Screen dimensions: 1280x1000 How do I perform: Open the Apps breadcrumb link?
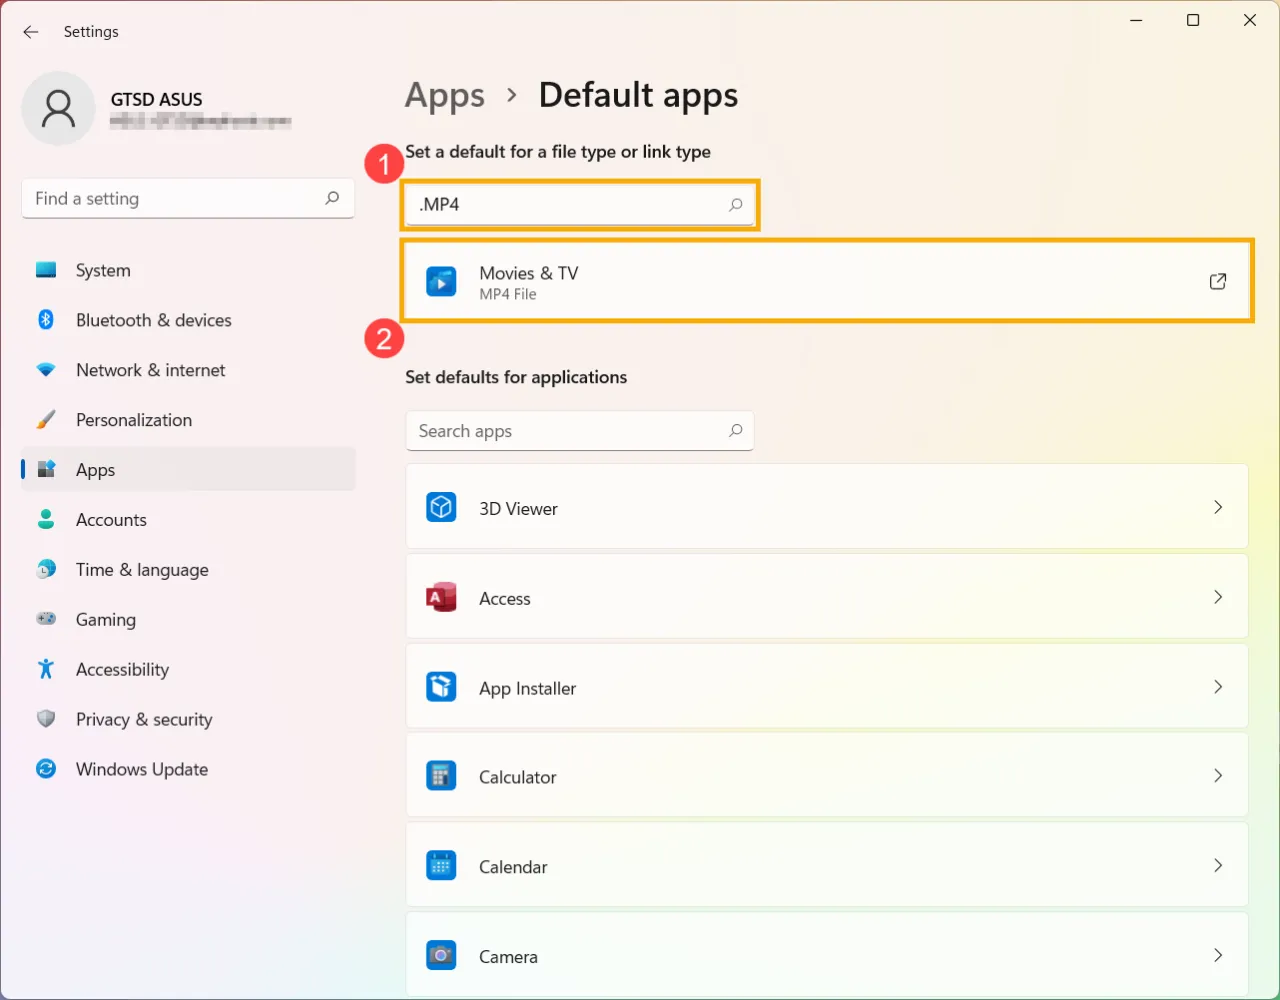click(444, 95)
